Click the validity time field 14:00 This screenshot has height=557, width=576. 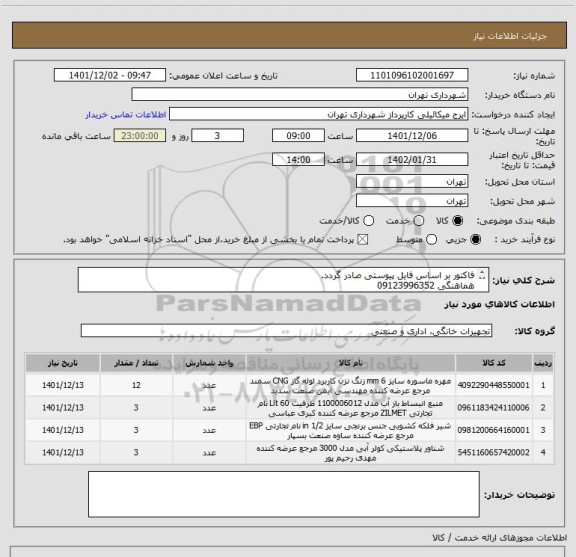(298, 159)
